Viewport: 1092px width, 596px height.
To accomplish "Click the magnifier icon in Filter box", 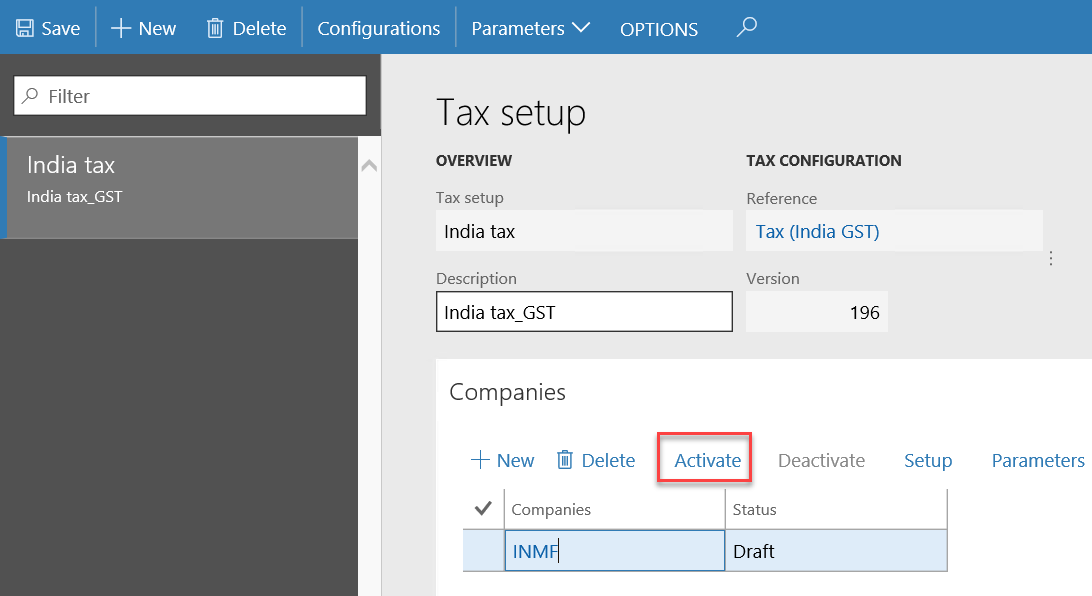I will 30,95.
